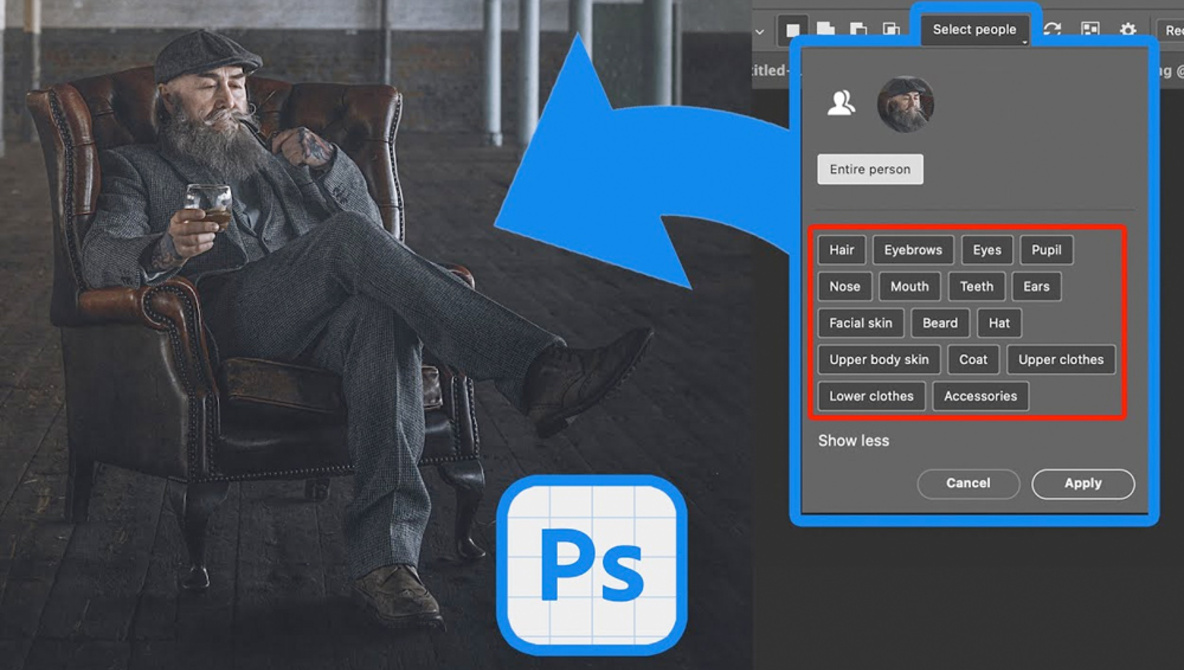The image size is (1184, 670).
Task: Choose the Add to selection mode icon
Action: tap(825, 29)
